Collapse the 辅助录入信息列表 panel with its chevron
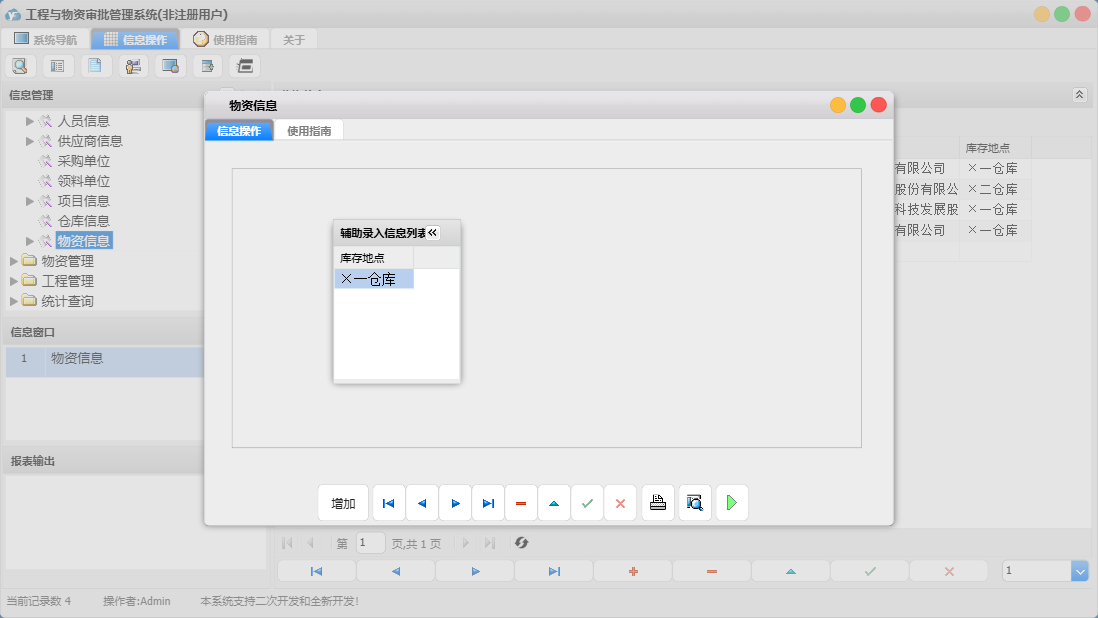The width and height of the screenshot is (1098, 618). [x=433, y=233]
